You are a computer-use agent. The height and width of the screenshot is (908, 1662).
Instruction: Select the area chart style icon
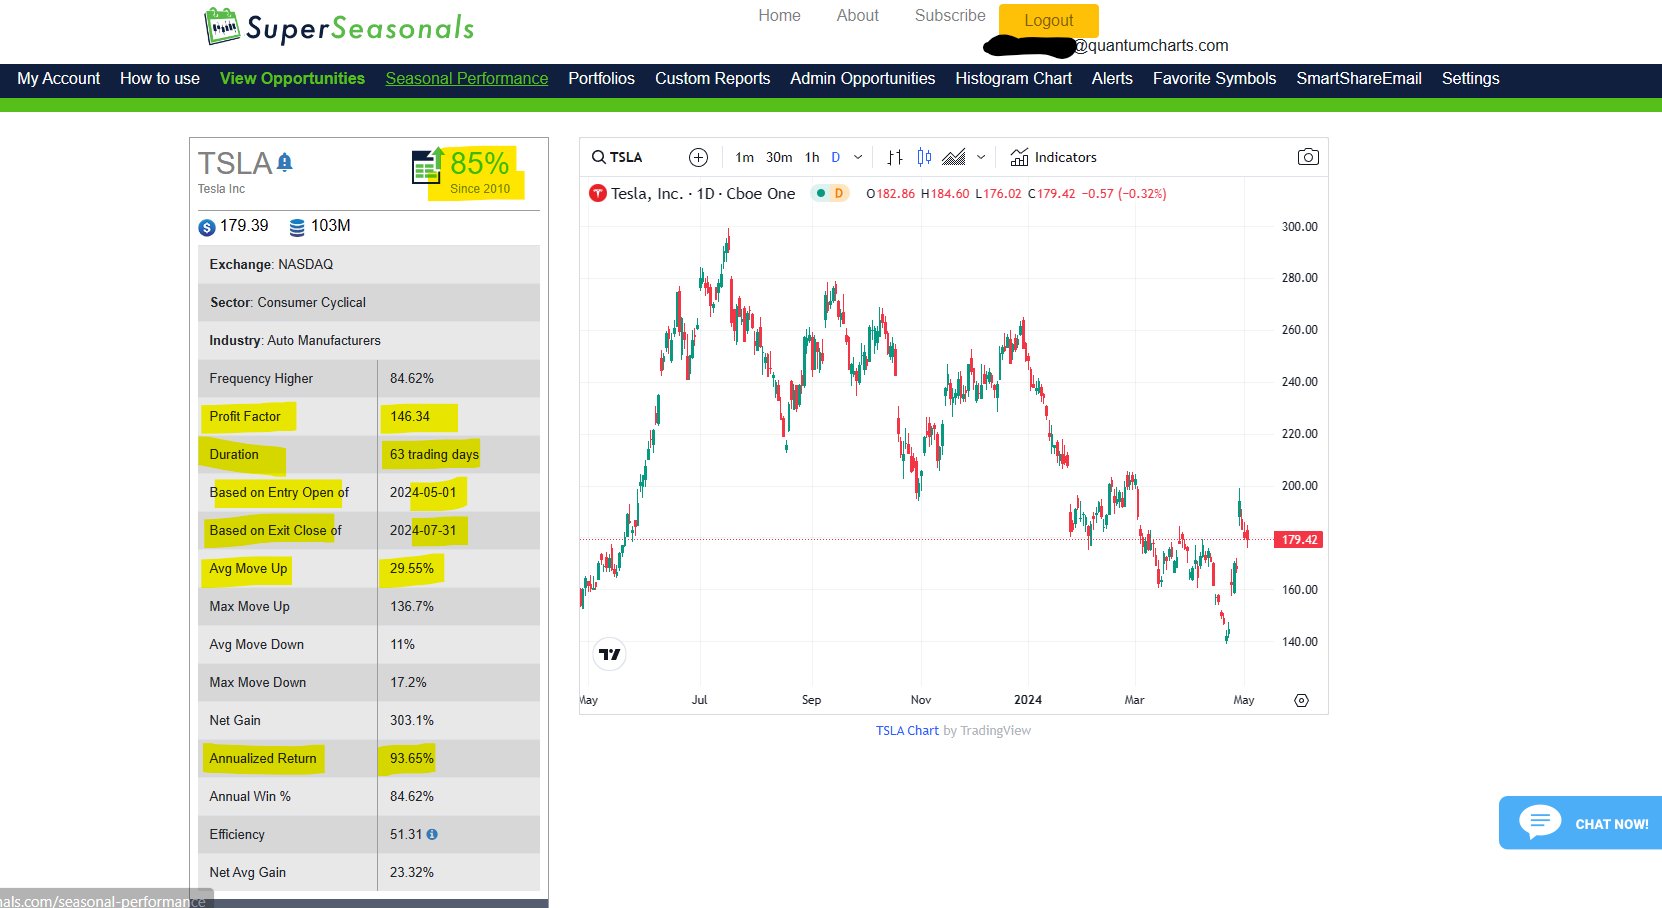click(x=954, y=157)
